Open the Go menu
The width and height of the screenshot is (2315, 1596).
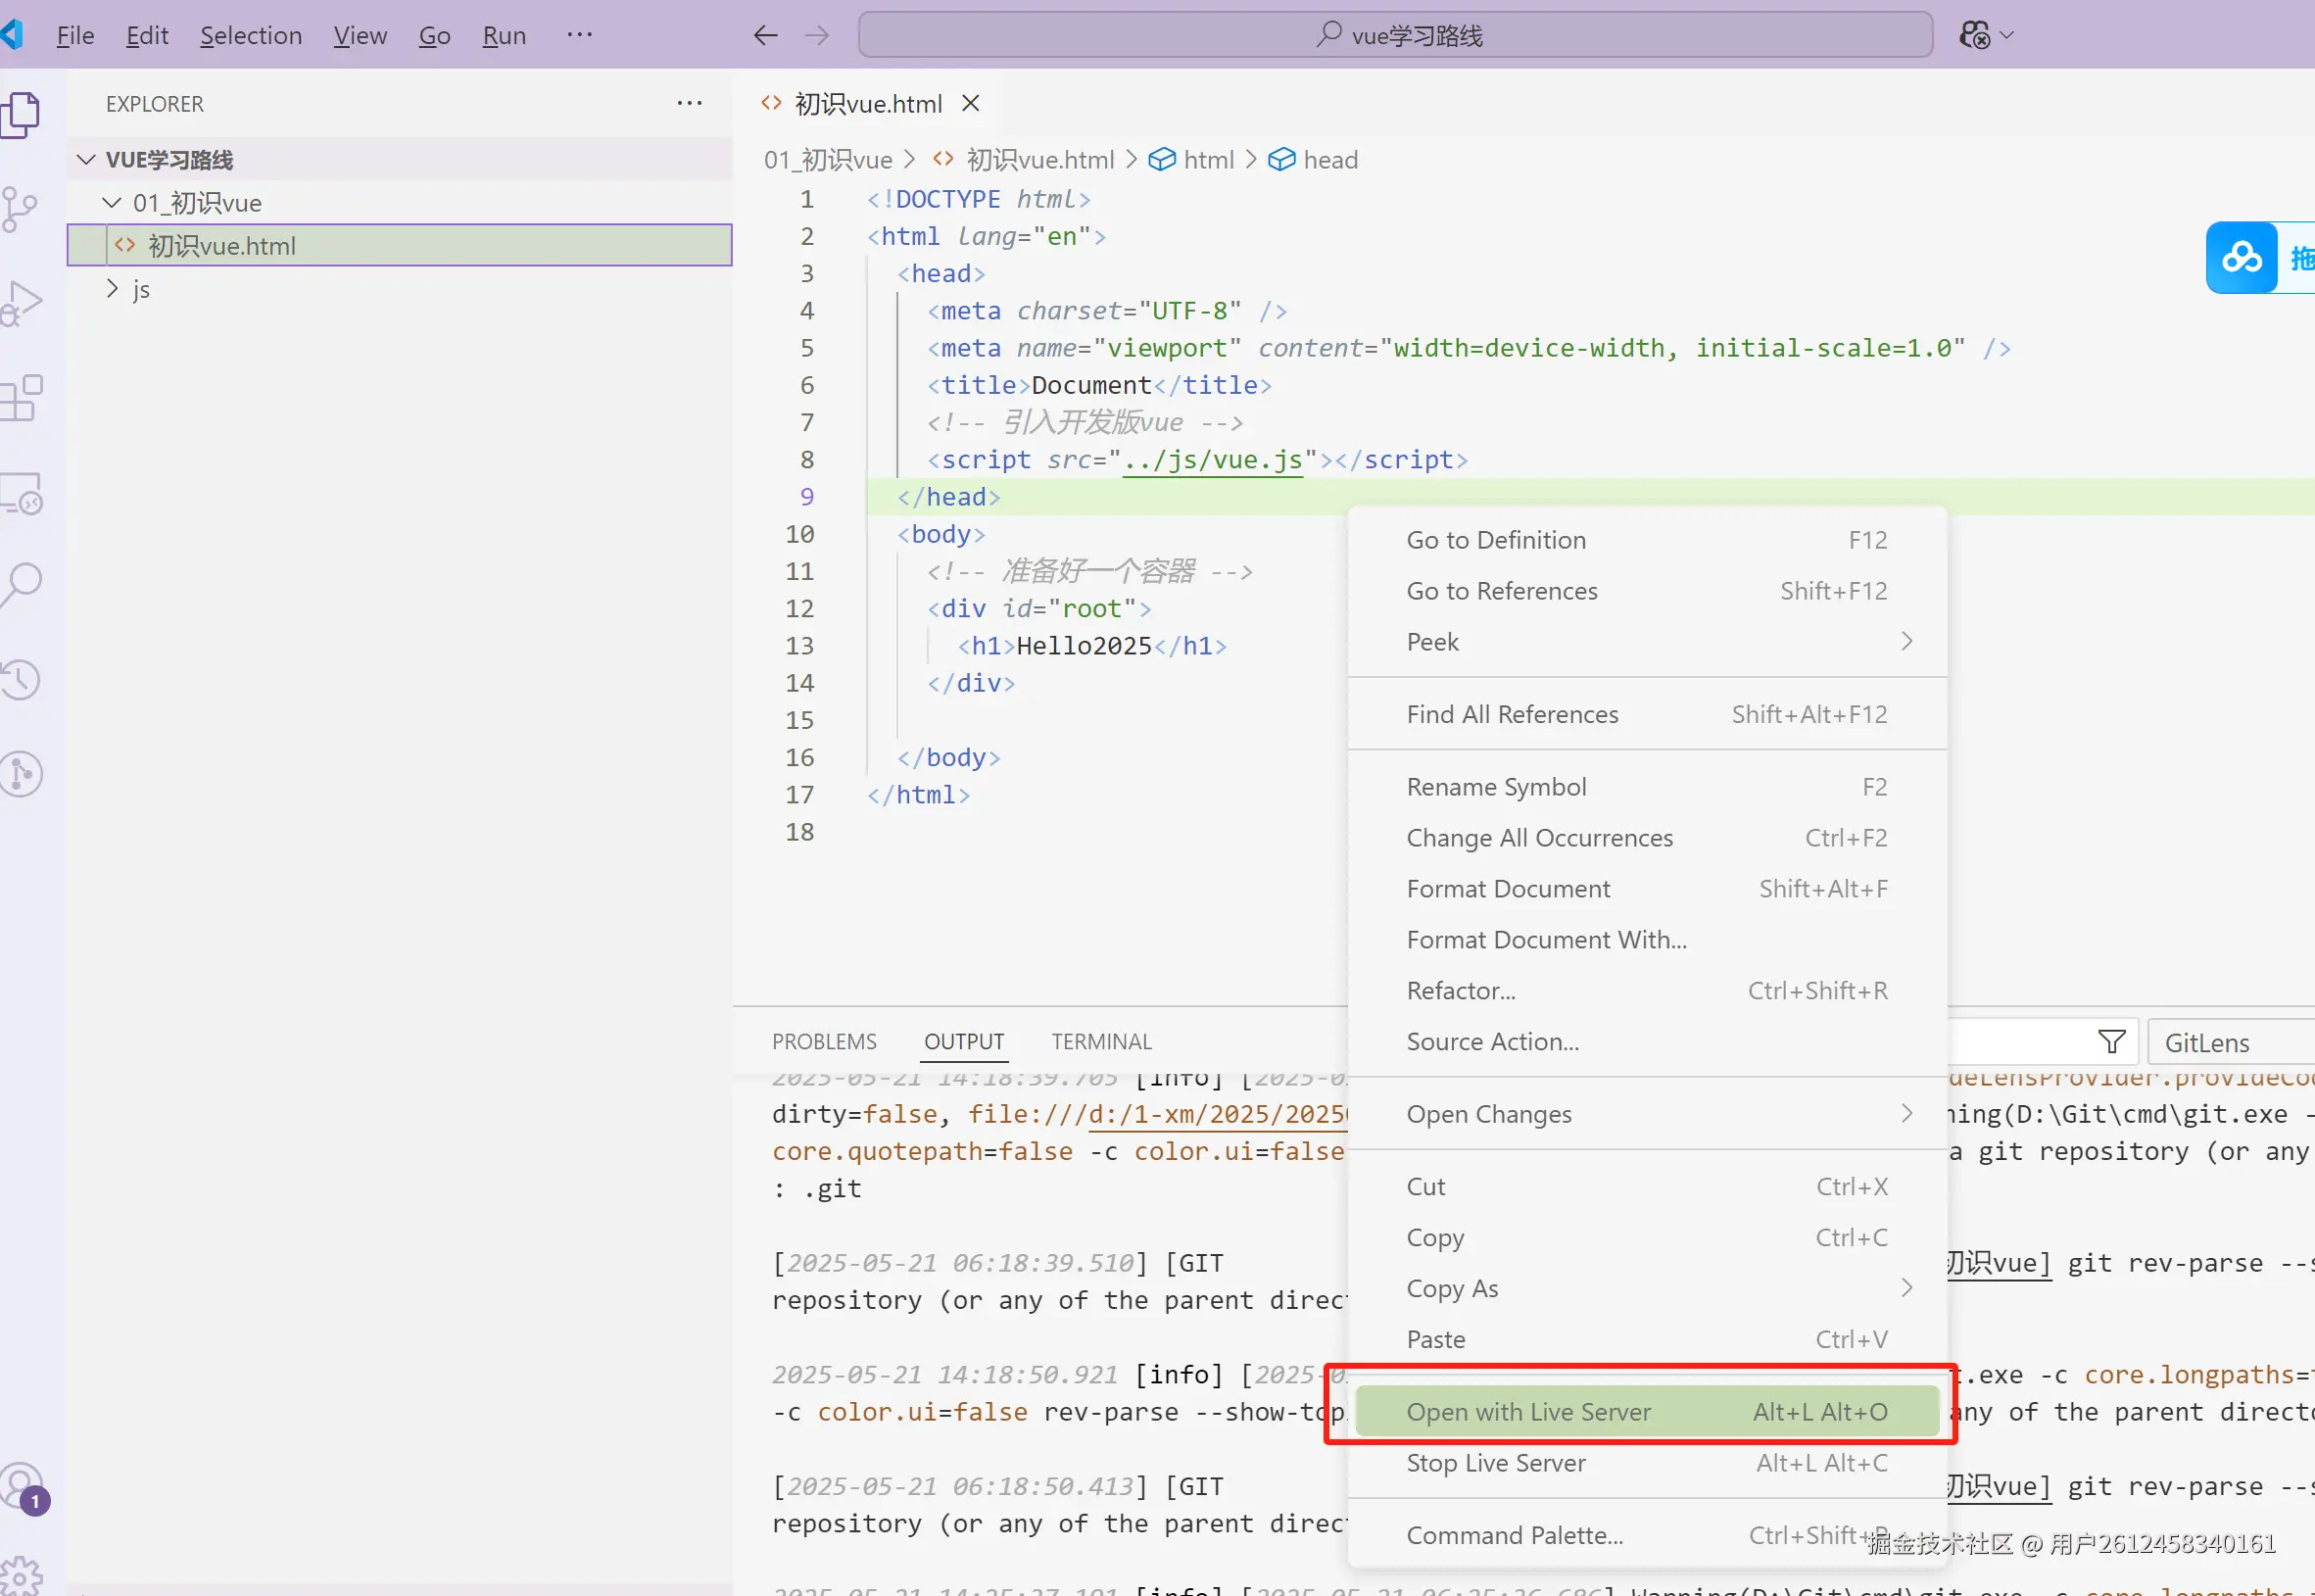(x=434, y=36)
